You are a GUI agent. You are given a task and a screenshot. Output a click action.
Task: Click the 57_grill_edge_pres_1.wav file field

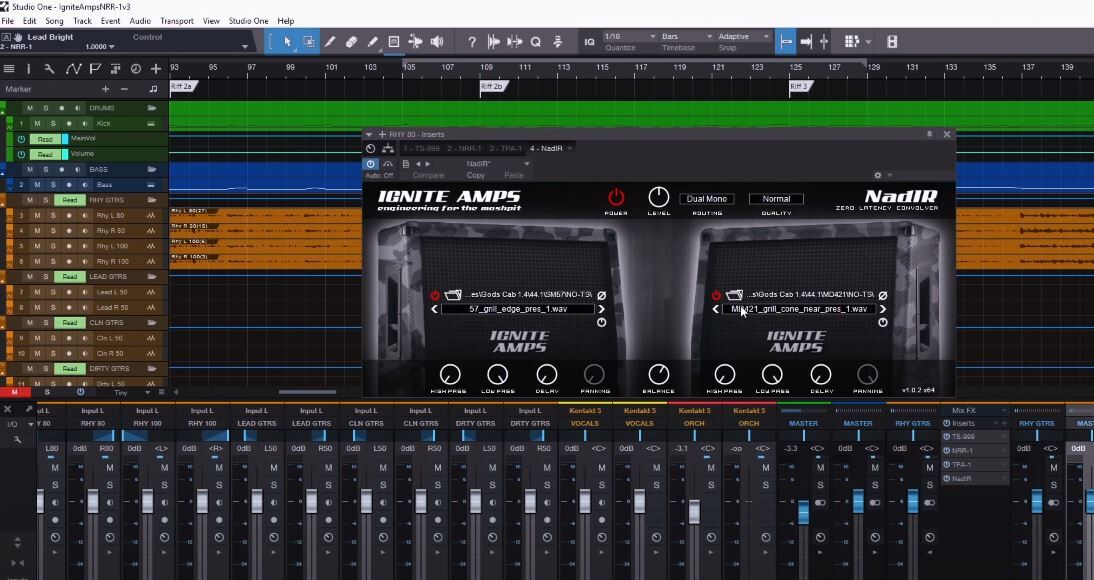coord(518,309)
